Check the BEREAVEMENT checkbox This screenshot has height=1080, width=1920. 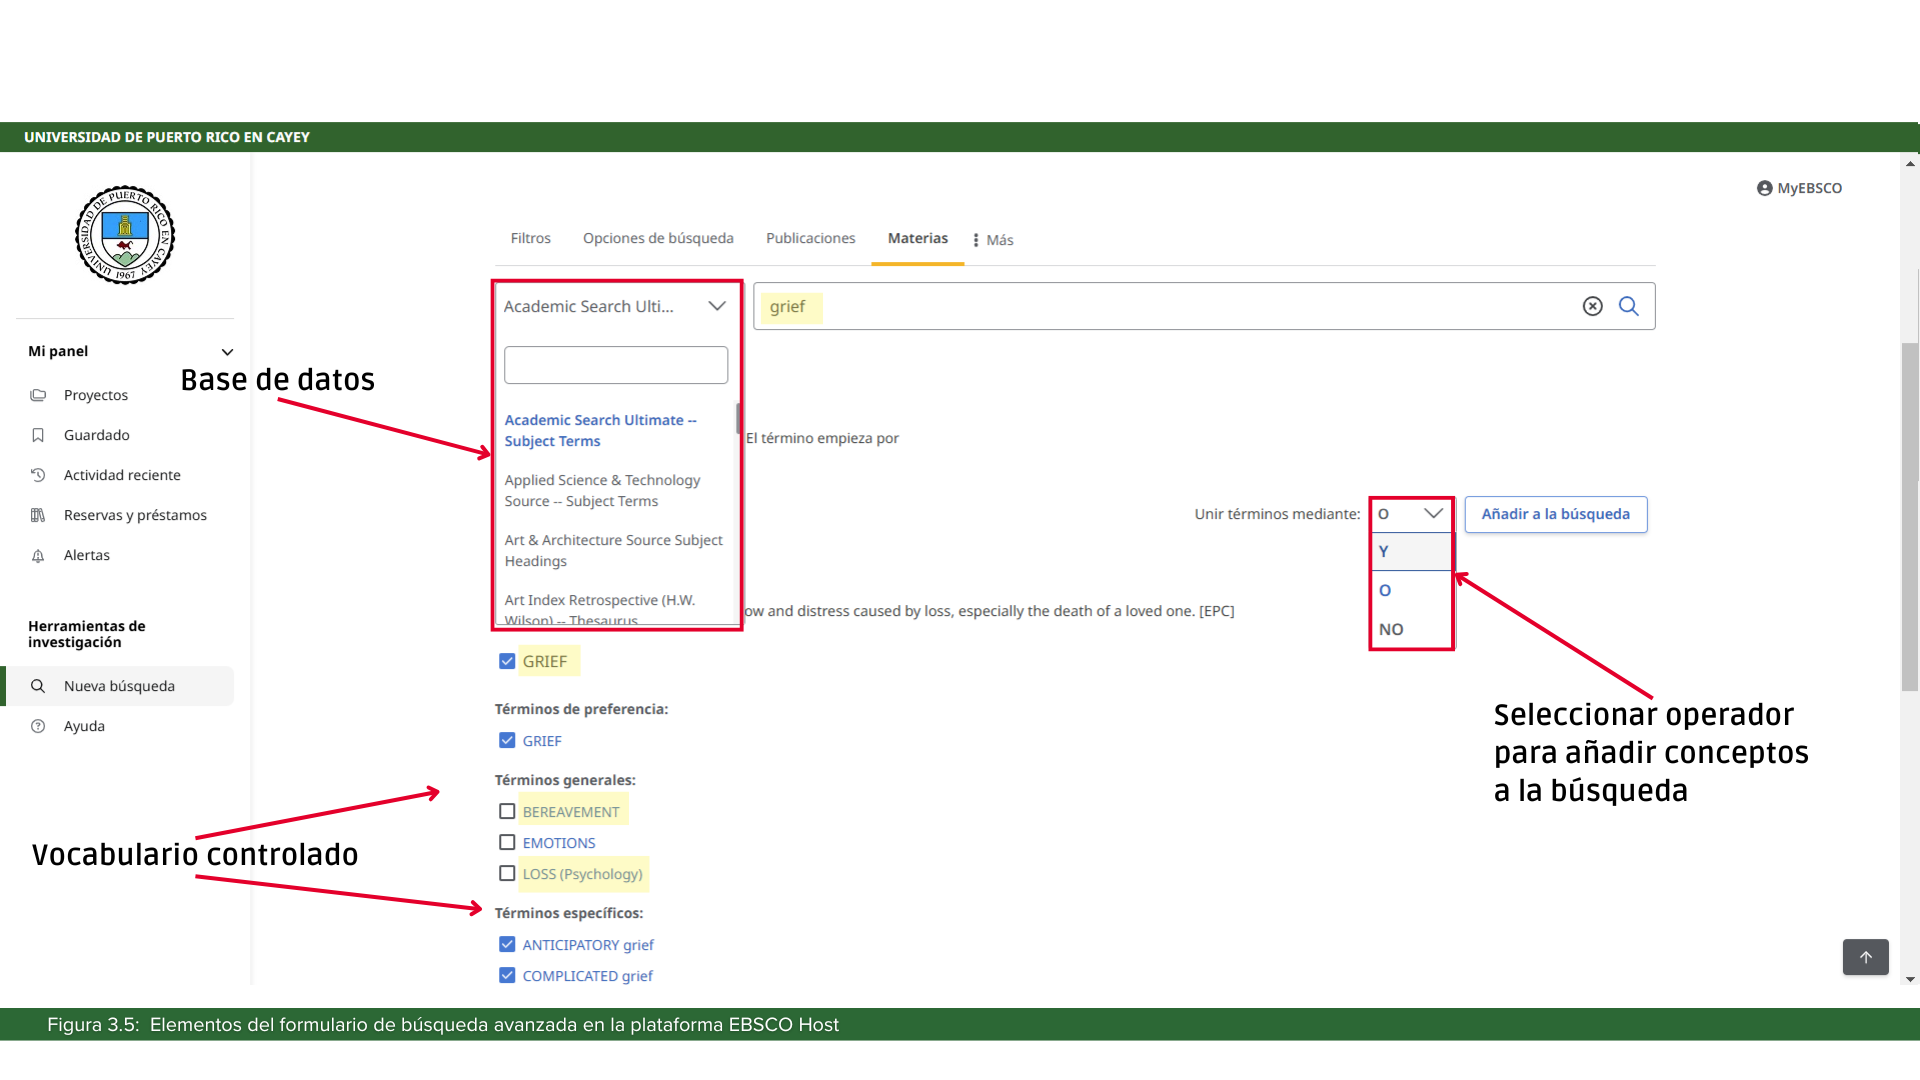(507, 811)
